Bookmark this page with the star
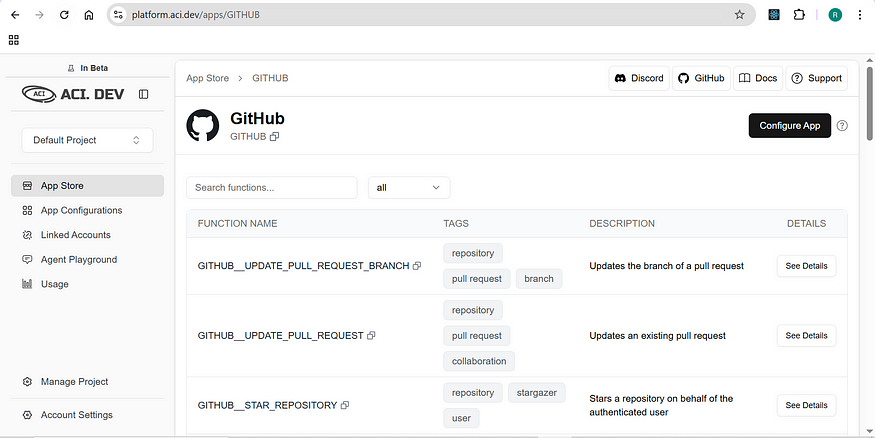 tap(739, 15)
